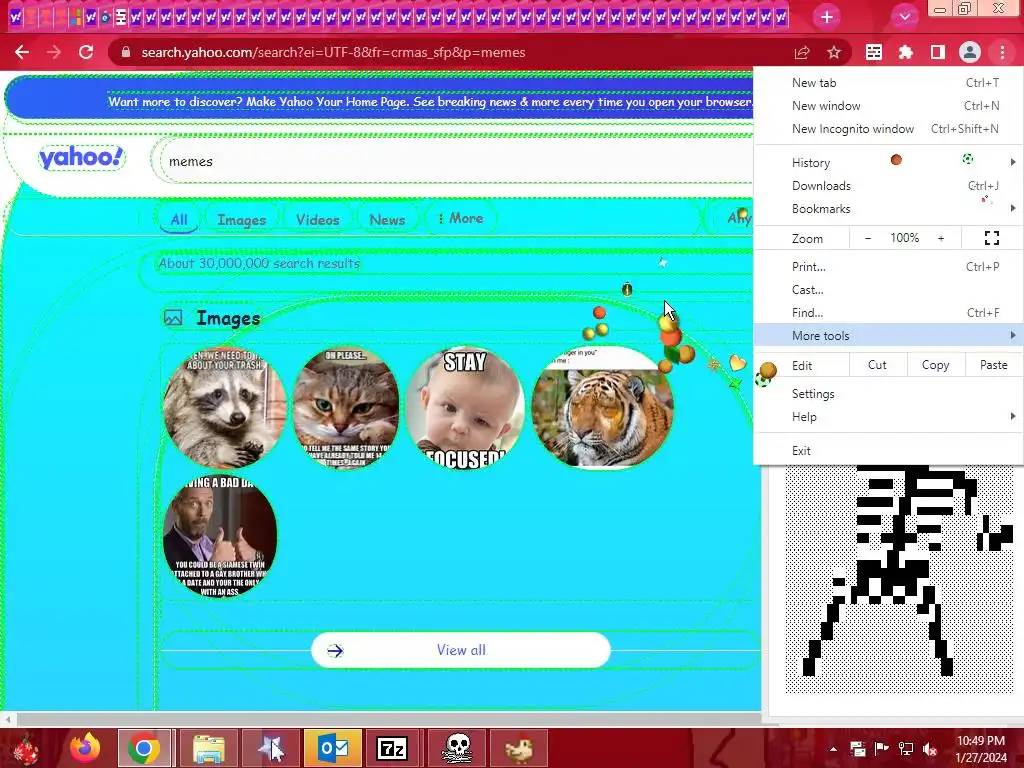Open the skull and crossbones taskbar app
This screenshot has height=768, width=1024.
pyautogui.click(x=456, y=748)
